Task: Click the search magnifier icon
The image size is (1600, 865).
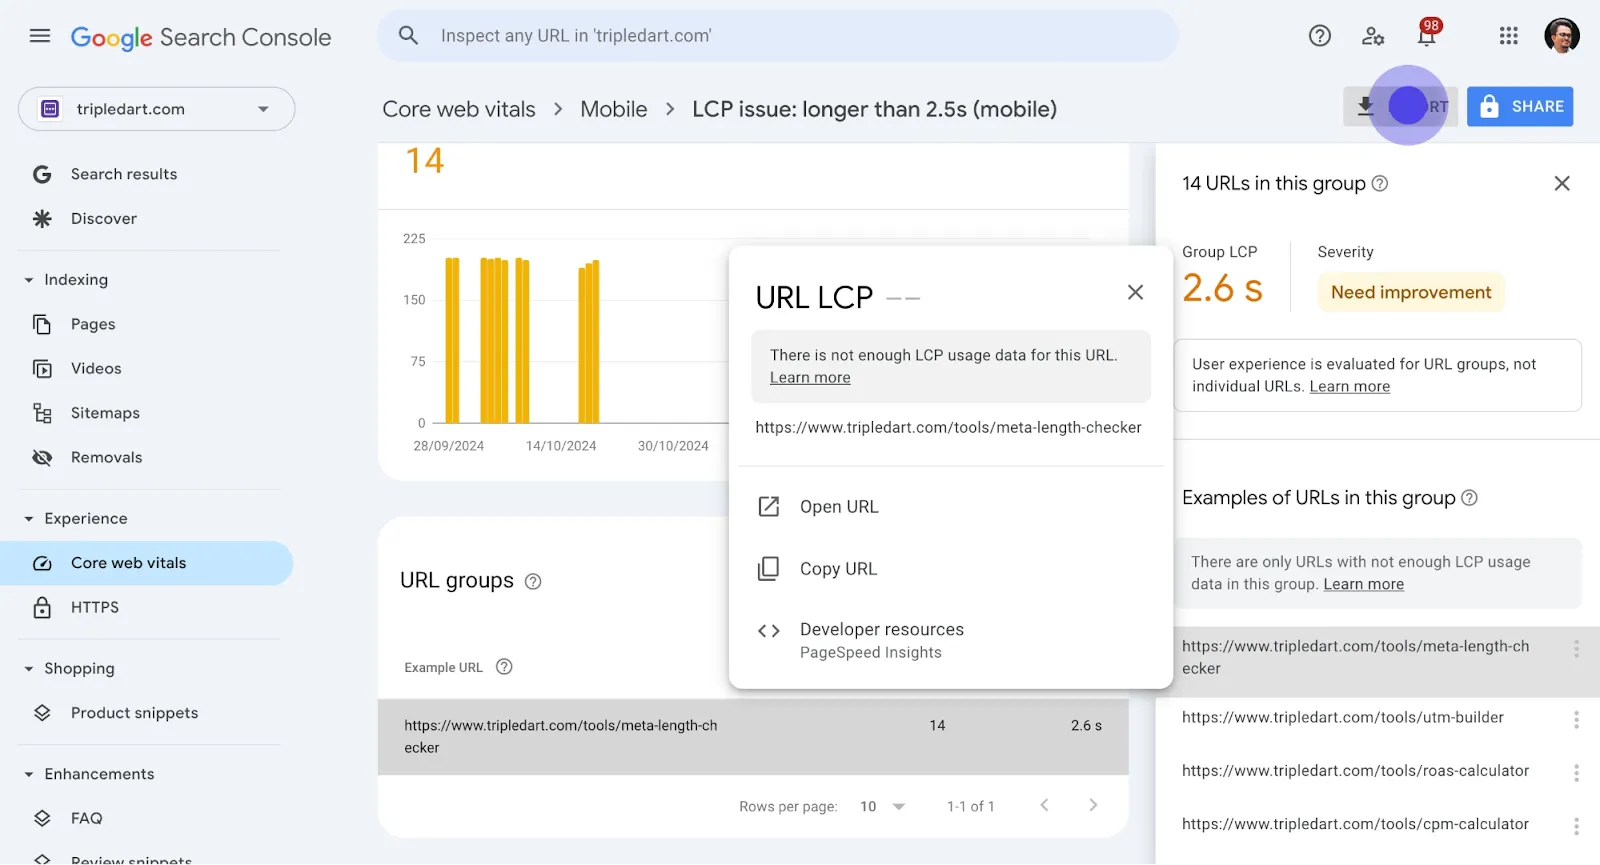Action: (x=408, y=36)
